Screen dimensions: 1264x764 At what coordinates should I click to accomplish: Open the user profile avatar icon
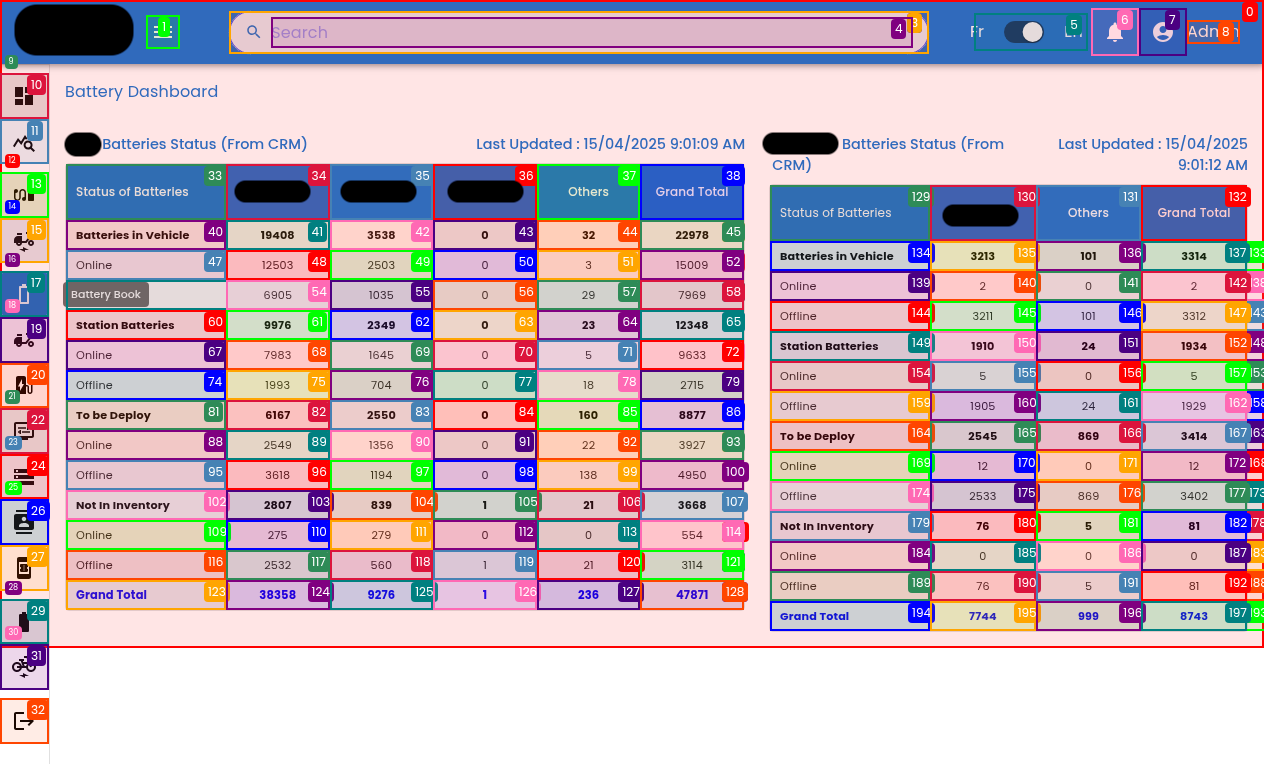pos(1162,32)
